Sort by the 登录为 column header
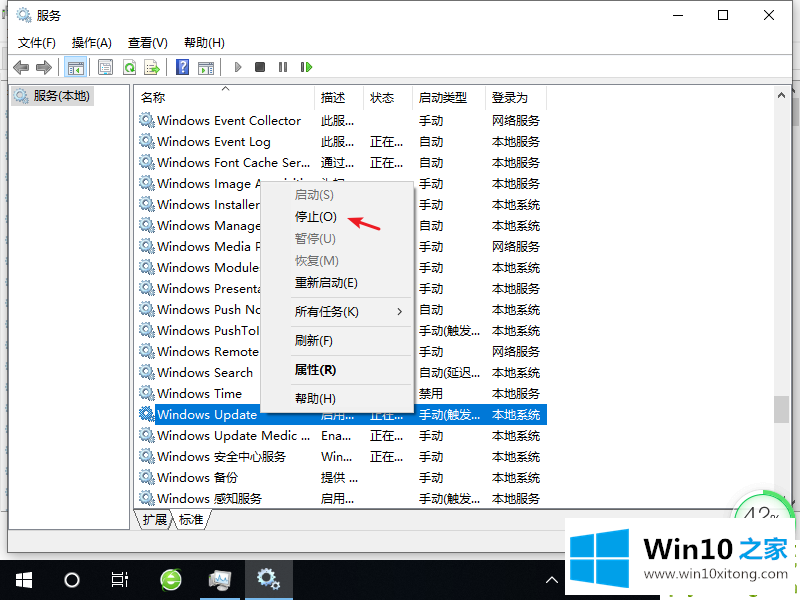 516,97
